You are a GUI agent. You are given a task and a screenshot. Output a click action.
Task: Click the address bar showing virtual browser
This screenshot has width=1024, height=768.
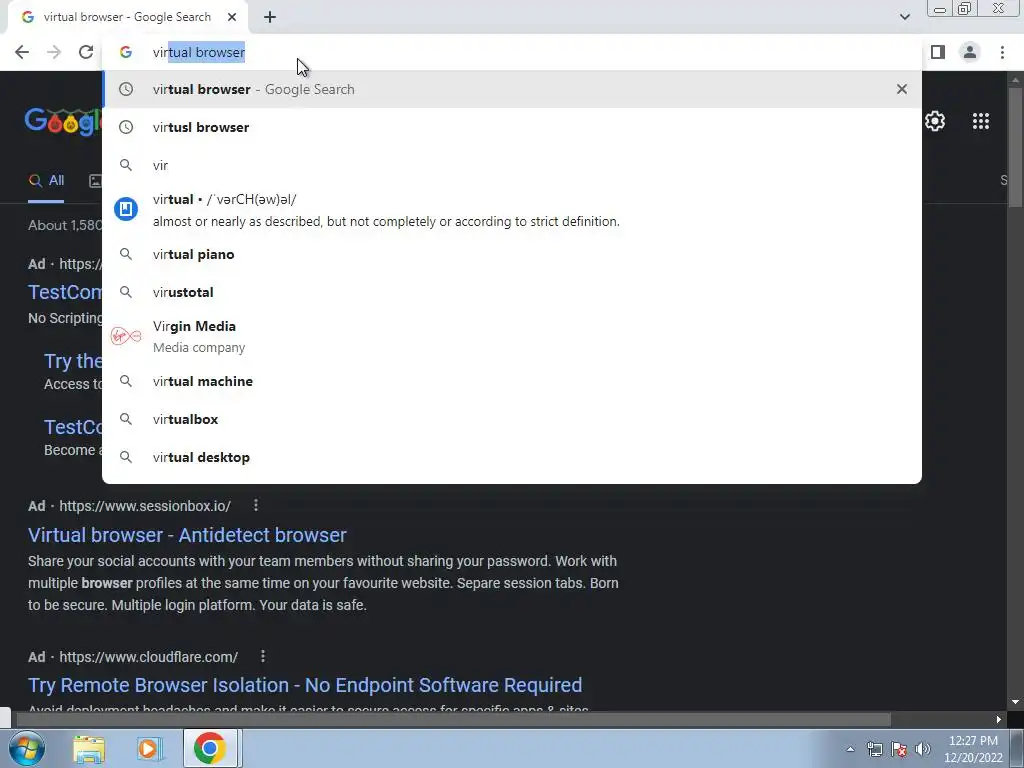[512, 52]
